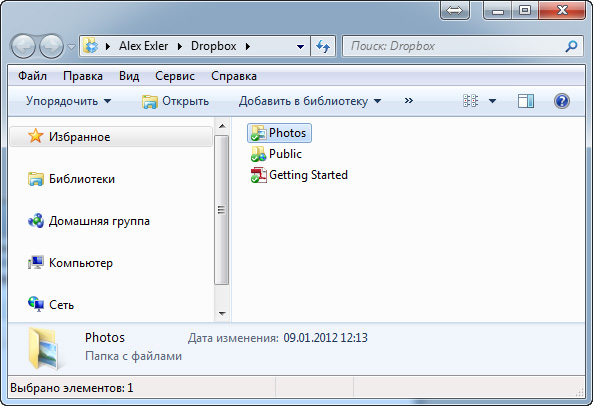Open the Файл menu
Viewport: 593px width, 406px height.
(x=33, y=76)
